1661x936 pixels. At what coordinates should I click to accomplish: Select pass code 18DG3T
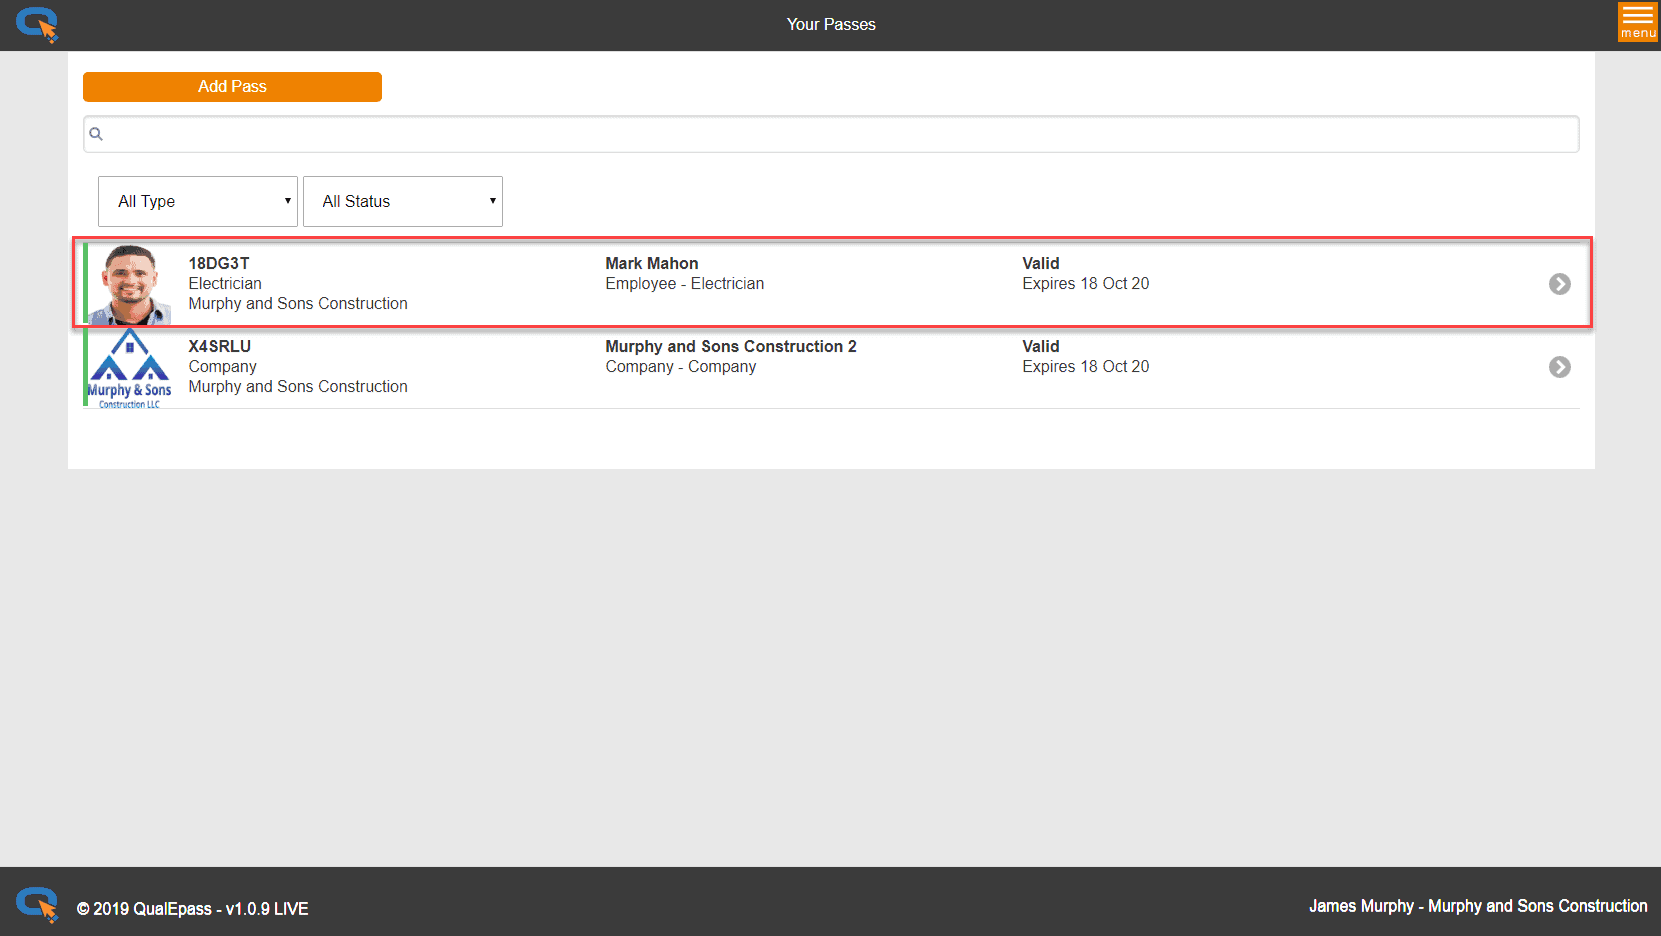(219, 263)
